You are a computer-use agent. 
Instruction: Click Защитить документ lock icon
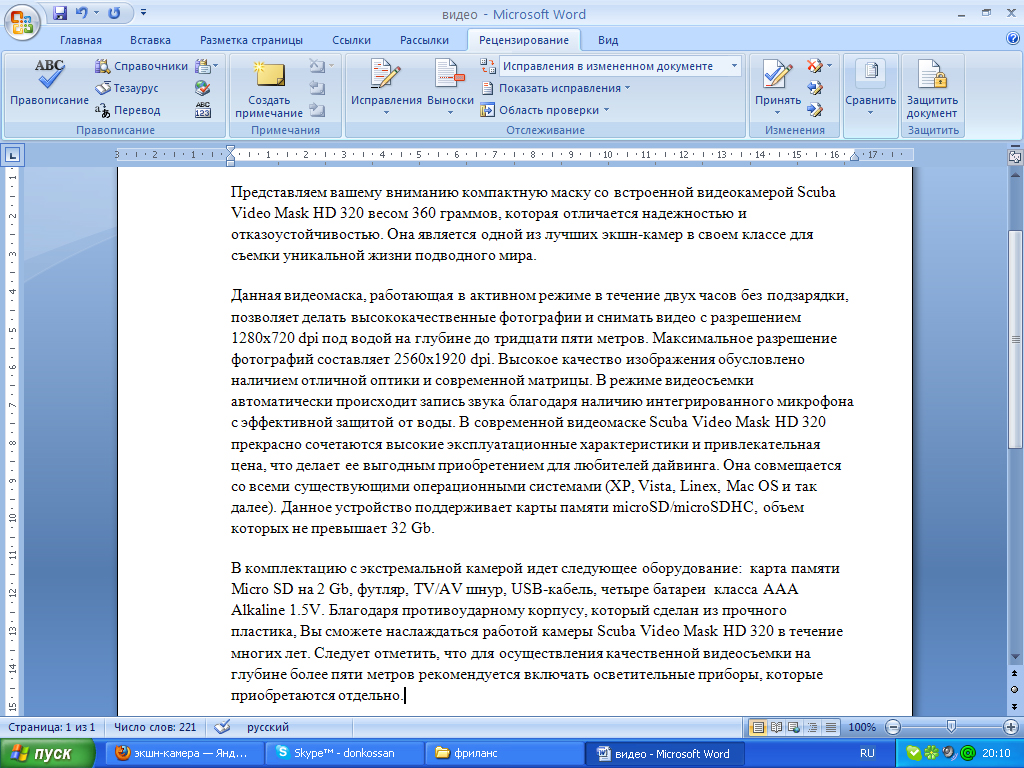tap(932, 88)
